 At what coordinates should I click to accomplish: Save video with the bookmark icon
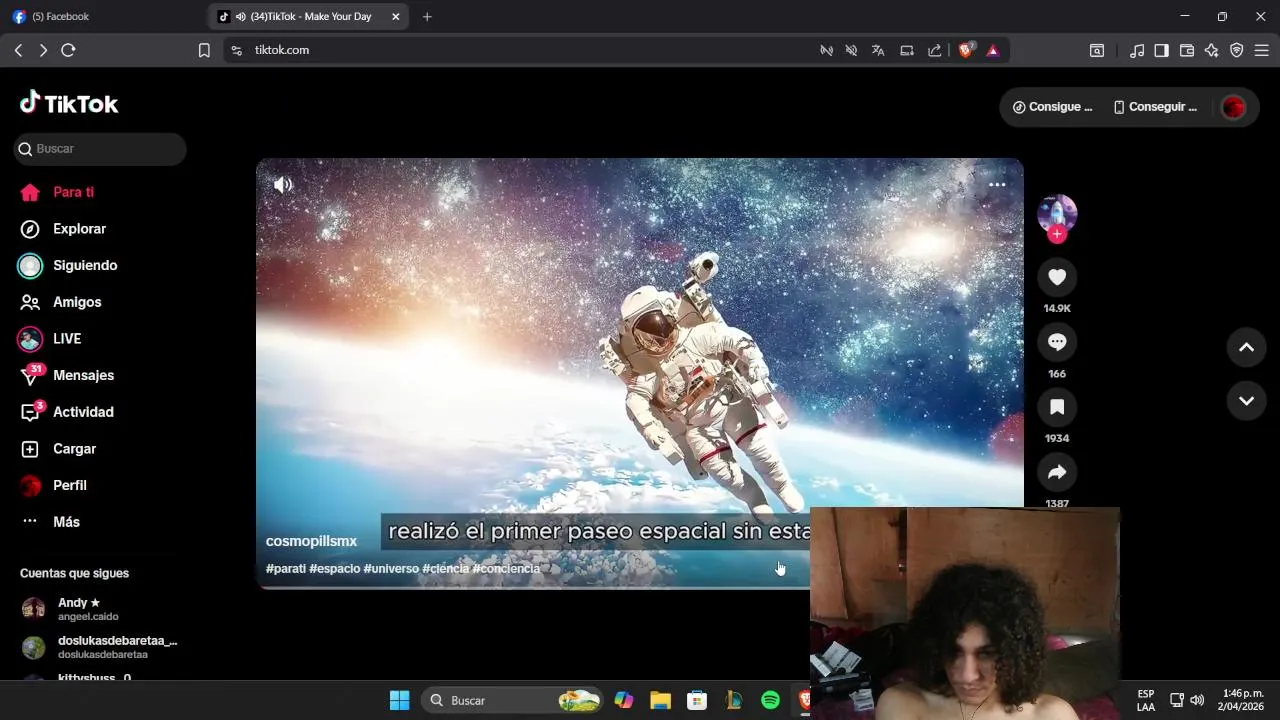[x=1057, y=407]
